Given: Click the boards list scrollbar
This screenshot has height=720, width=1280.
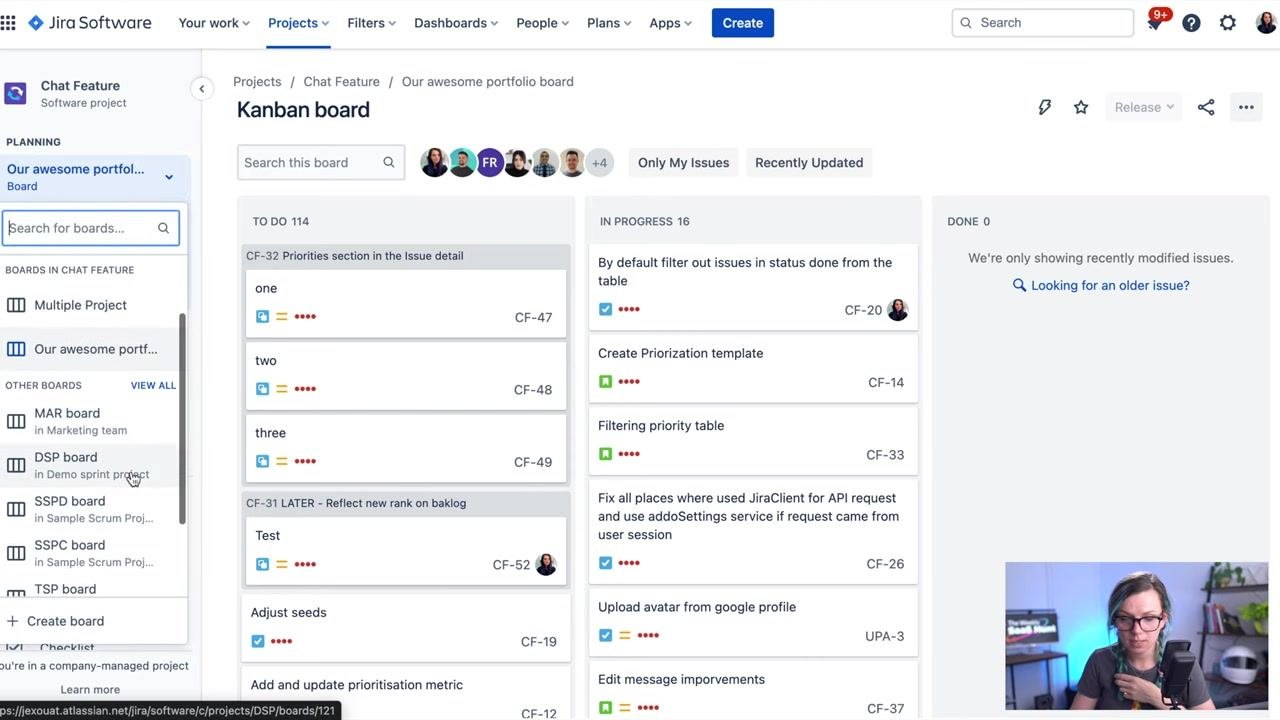Looking at the screenshot, I should click(x=182, y=418).
